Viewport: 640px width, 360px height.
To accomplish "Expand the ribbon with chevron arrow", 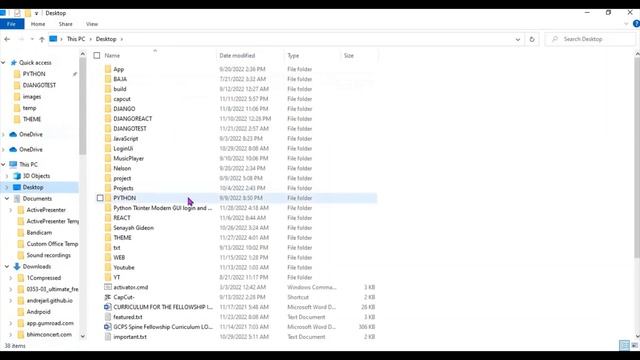I will [626, 24].
